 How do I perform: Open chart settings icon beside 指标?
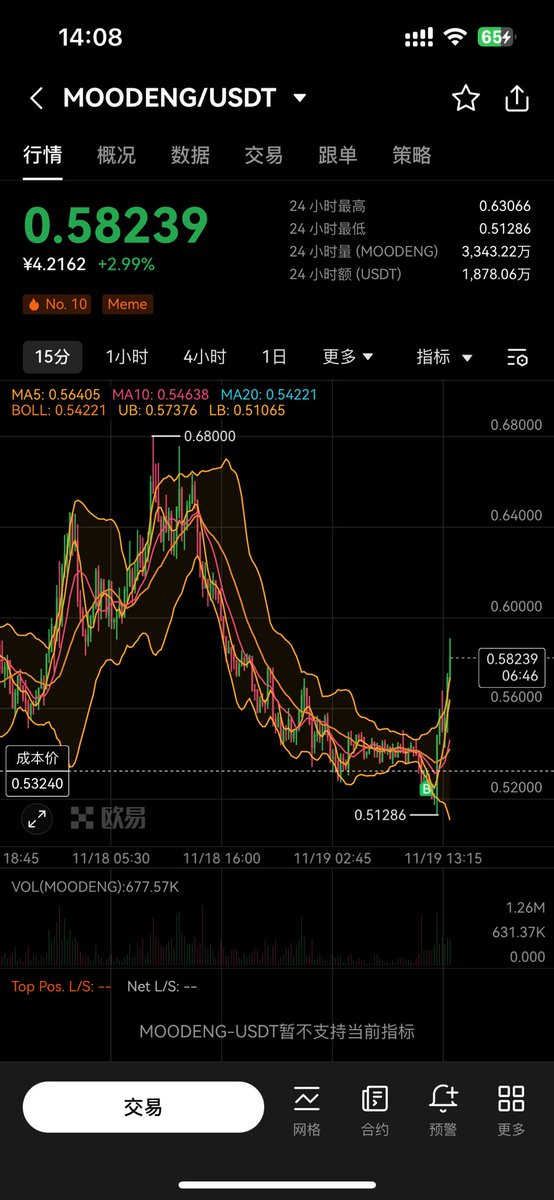[517, 357]
